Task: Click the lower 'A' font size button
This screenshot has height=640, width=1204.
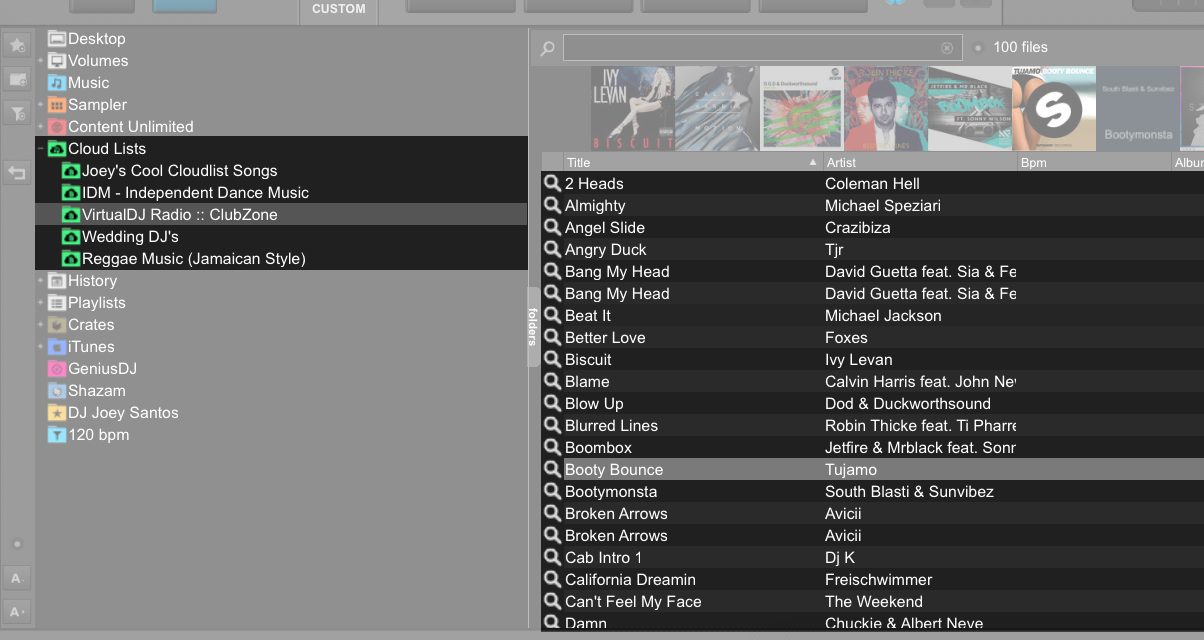Action: pos(17,611)
